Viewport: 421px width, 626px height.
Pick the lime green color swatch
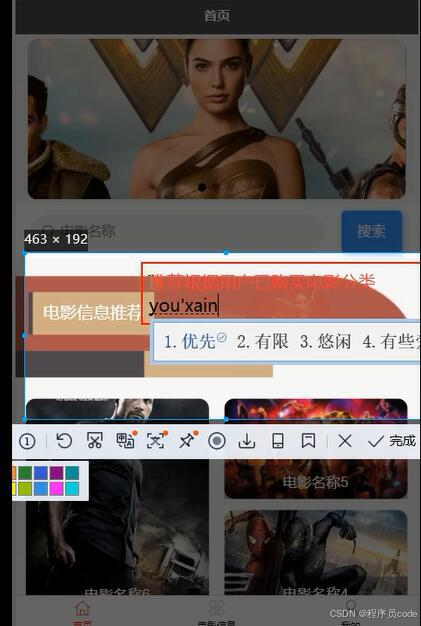point(25,489)
